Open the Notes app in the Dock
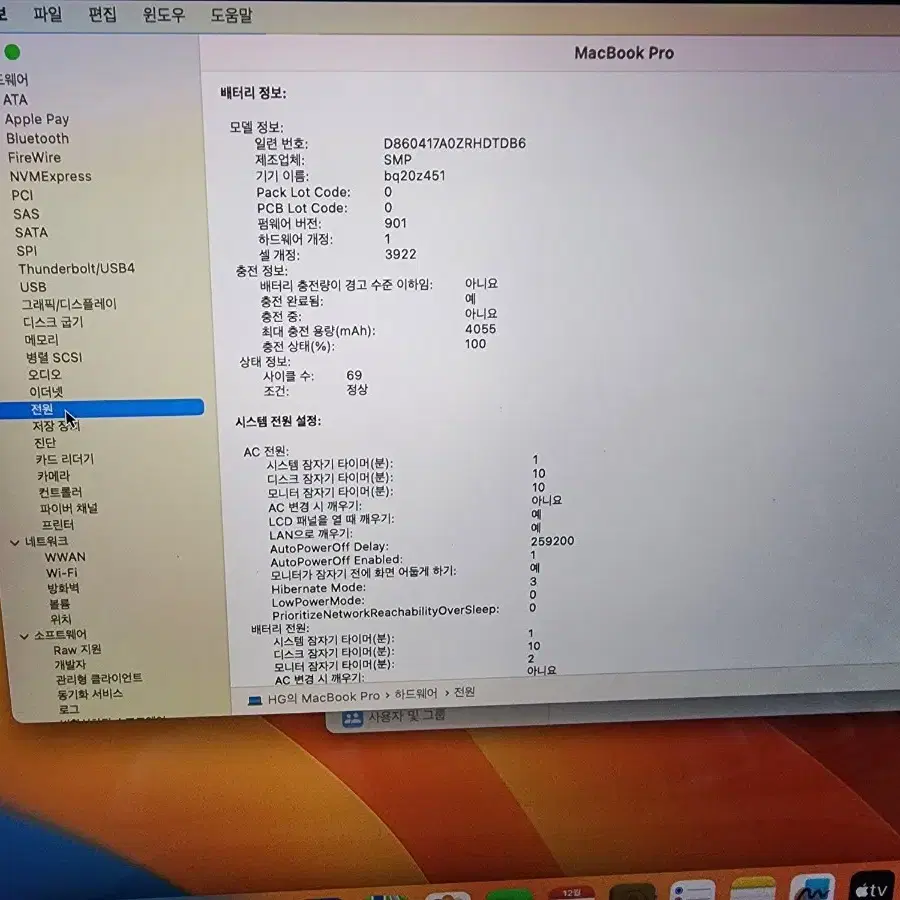The image size is (900, 900). (x=752, y=889)
